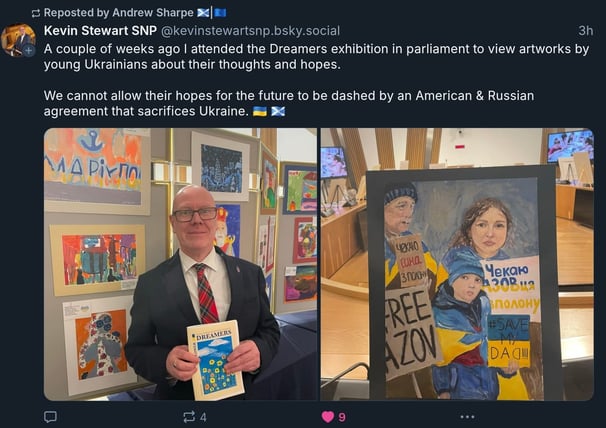Viewport: 606px width, 428px height.
Task: Open Kevin Stewart SNP's profile avatar
Action: pos(18,40)
